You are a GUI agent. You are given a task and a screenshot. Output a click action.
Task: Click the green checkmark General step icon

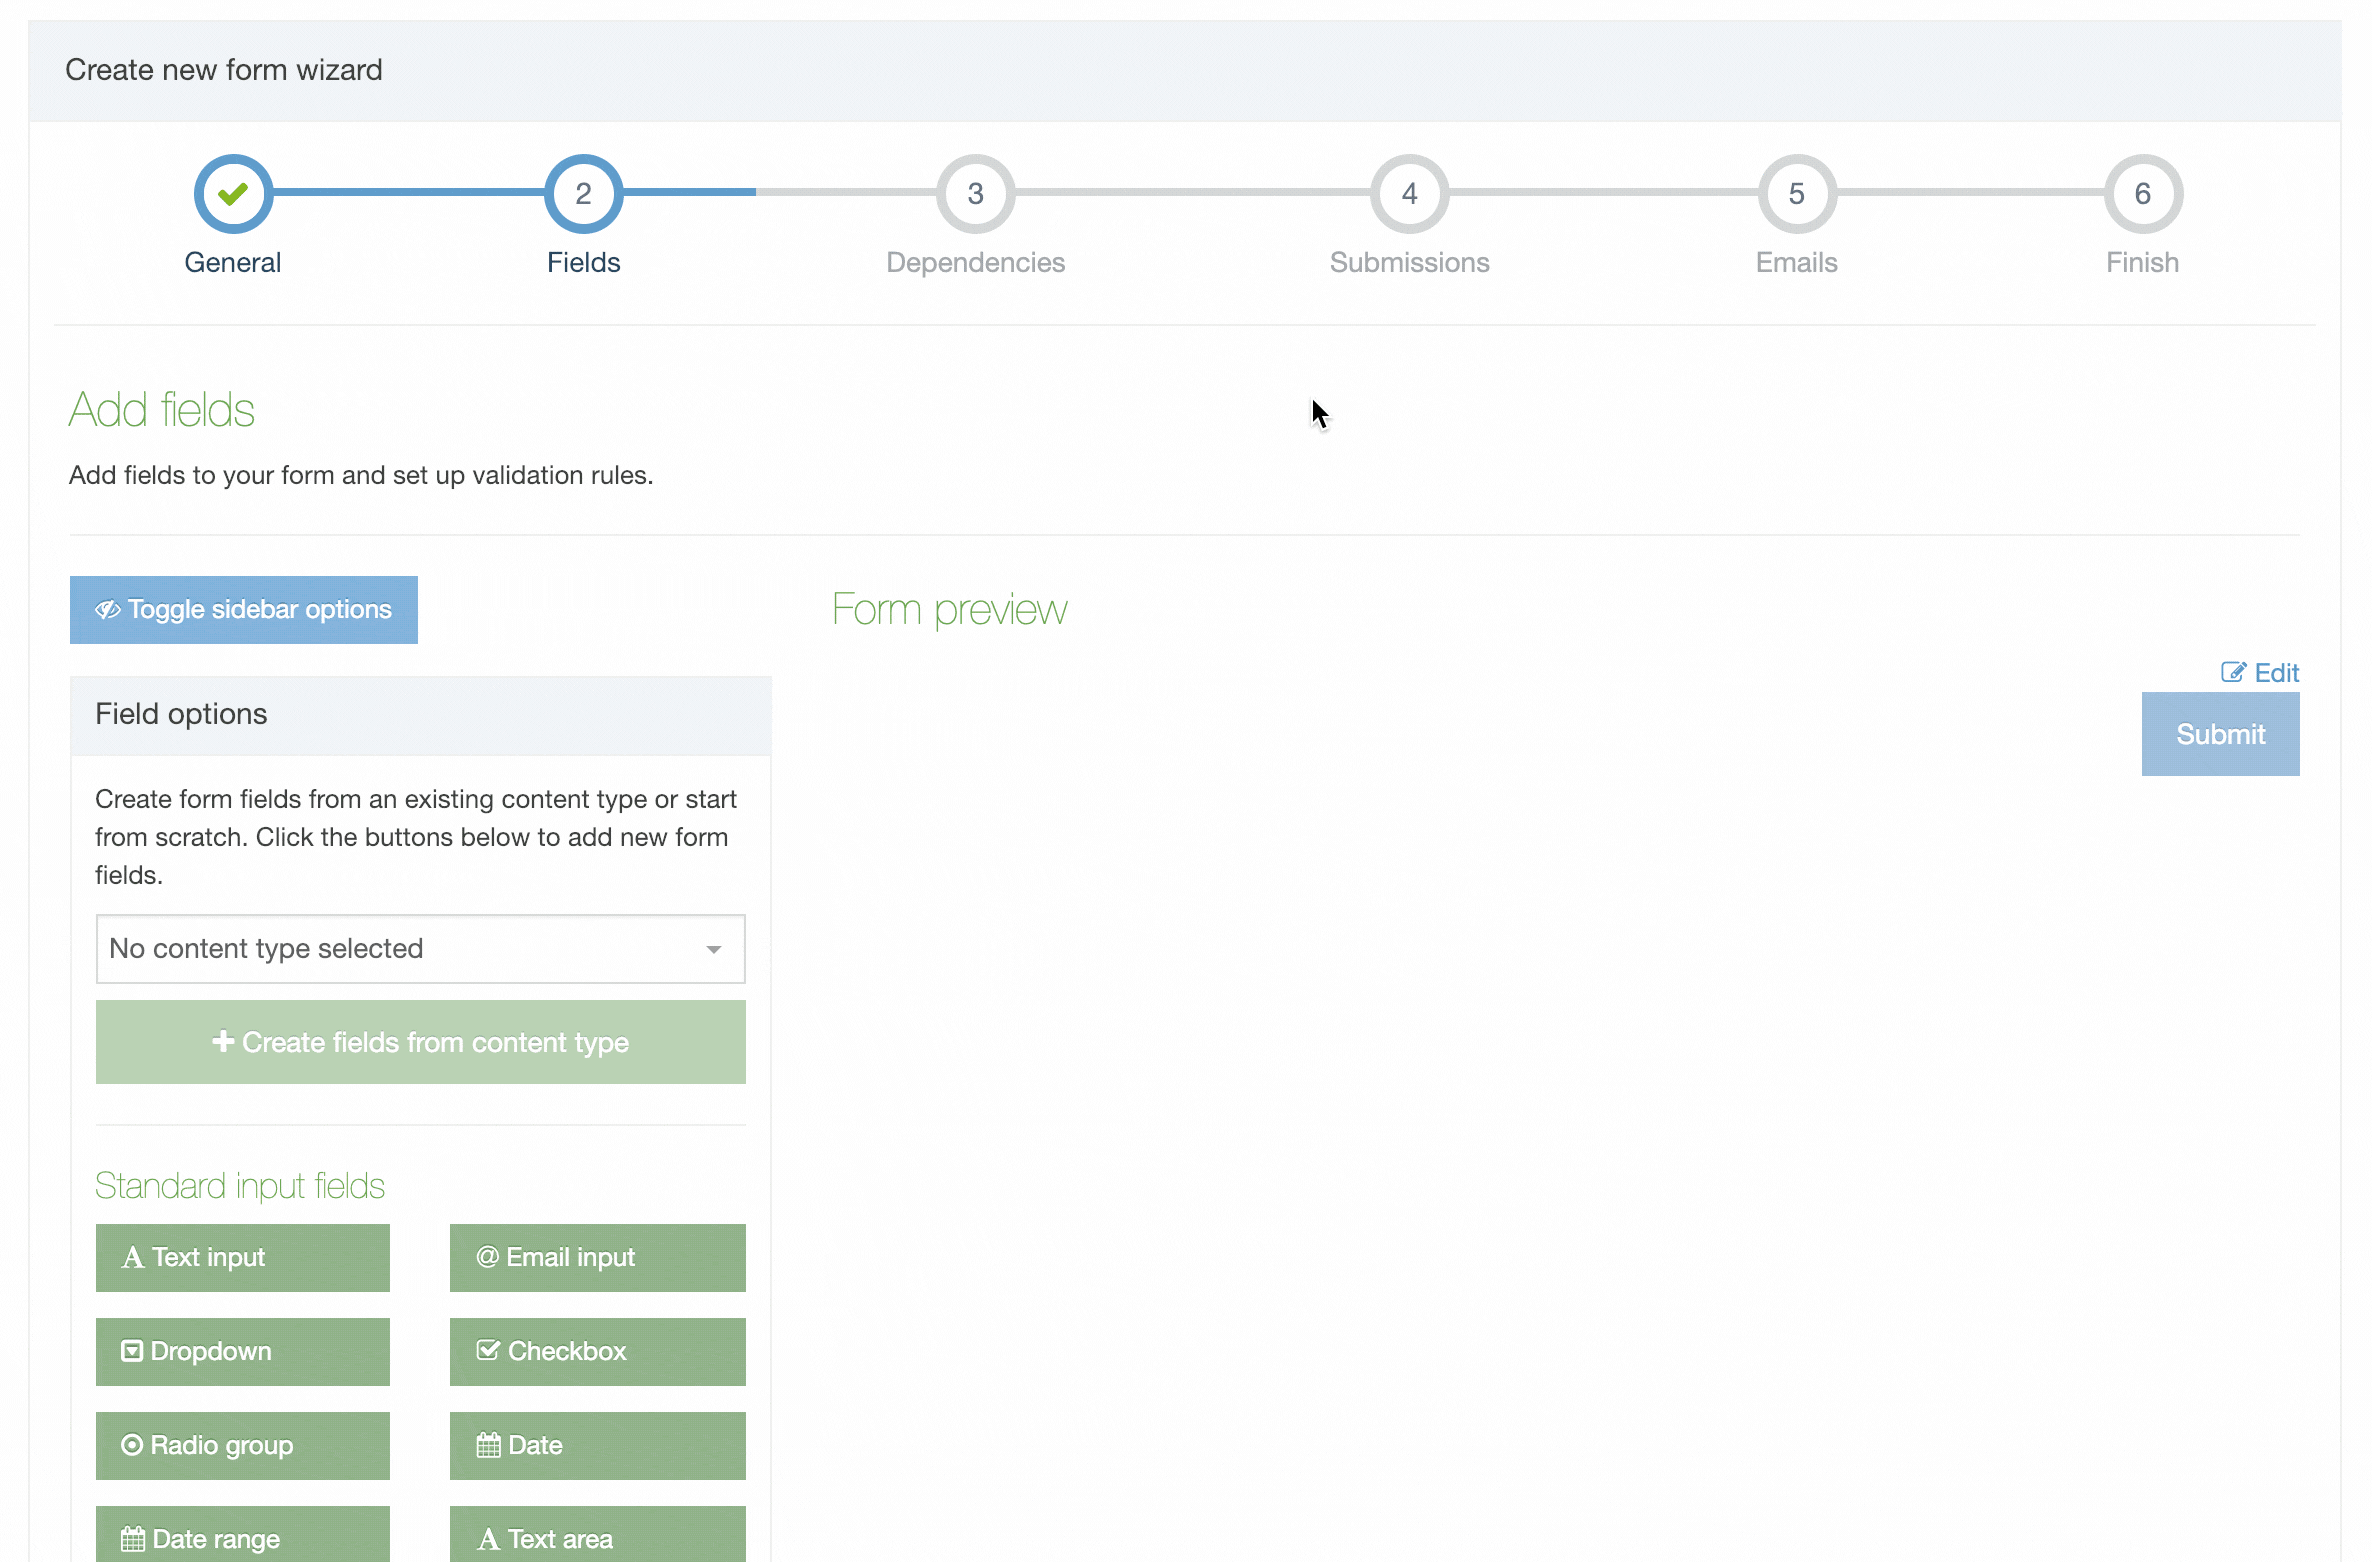tap(233, 193)
